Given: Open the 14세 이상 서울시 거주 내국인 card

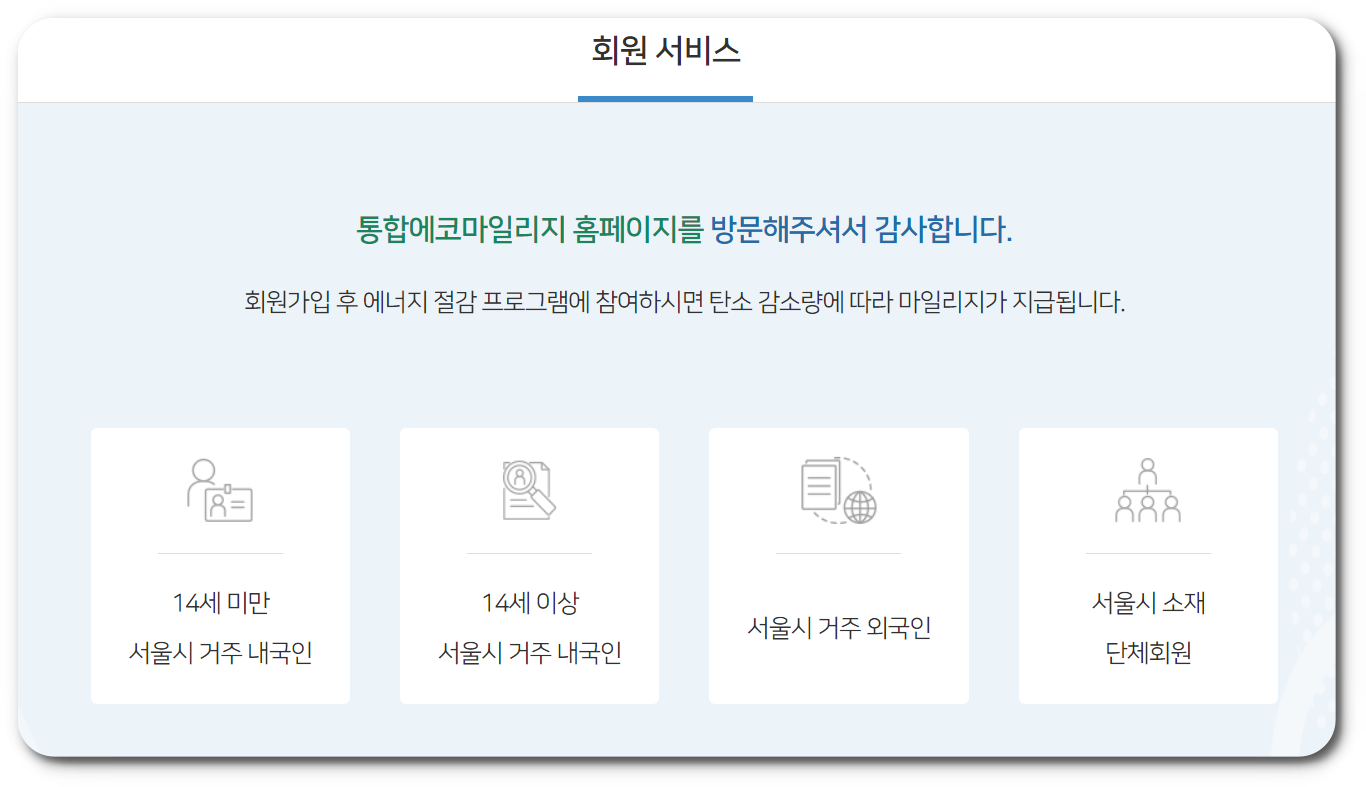Looking at the screenshot, I should tap(529, 565).
